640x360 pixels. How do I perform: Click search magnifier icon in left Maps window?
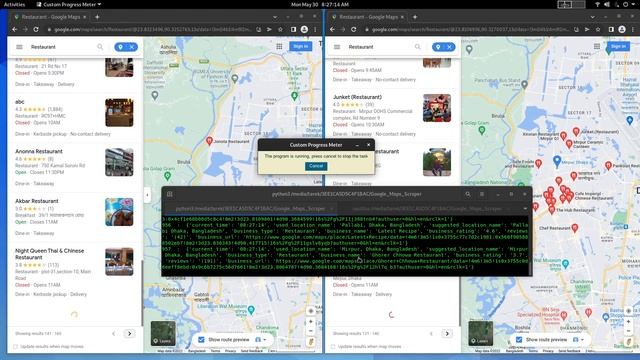coord(100,47)
